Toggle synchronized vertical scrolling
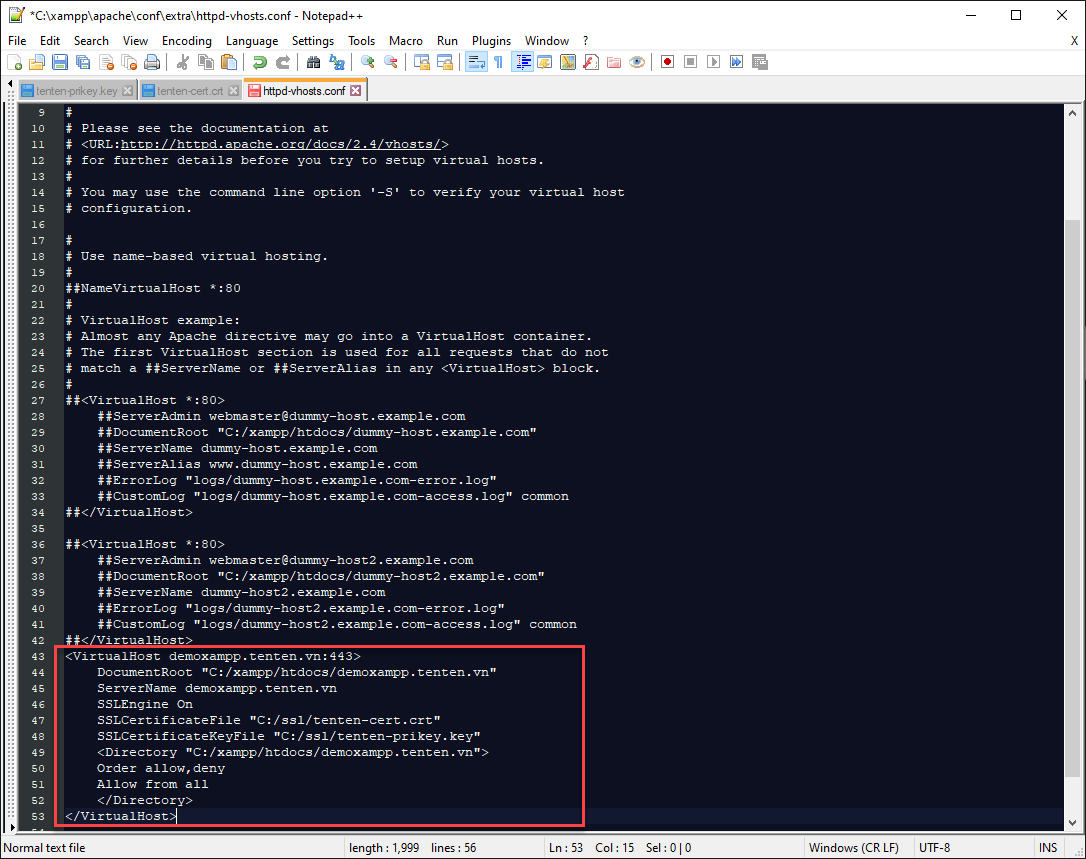The height and width of the screenshot is (859, 1086). coord(422,62)
